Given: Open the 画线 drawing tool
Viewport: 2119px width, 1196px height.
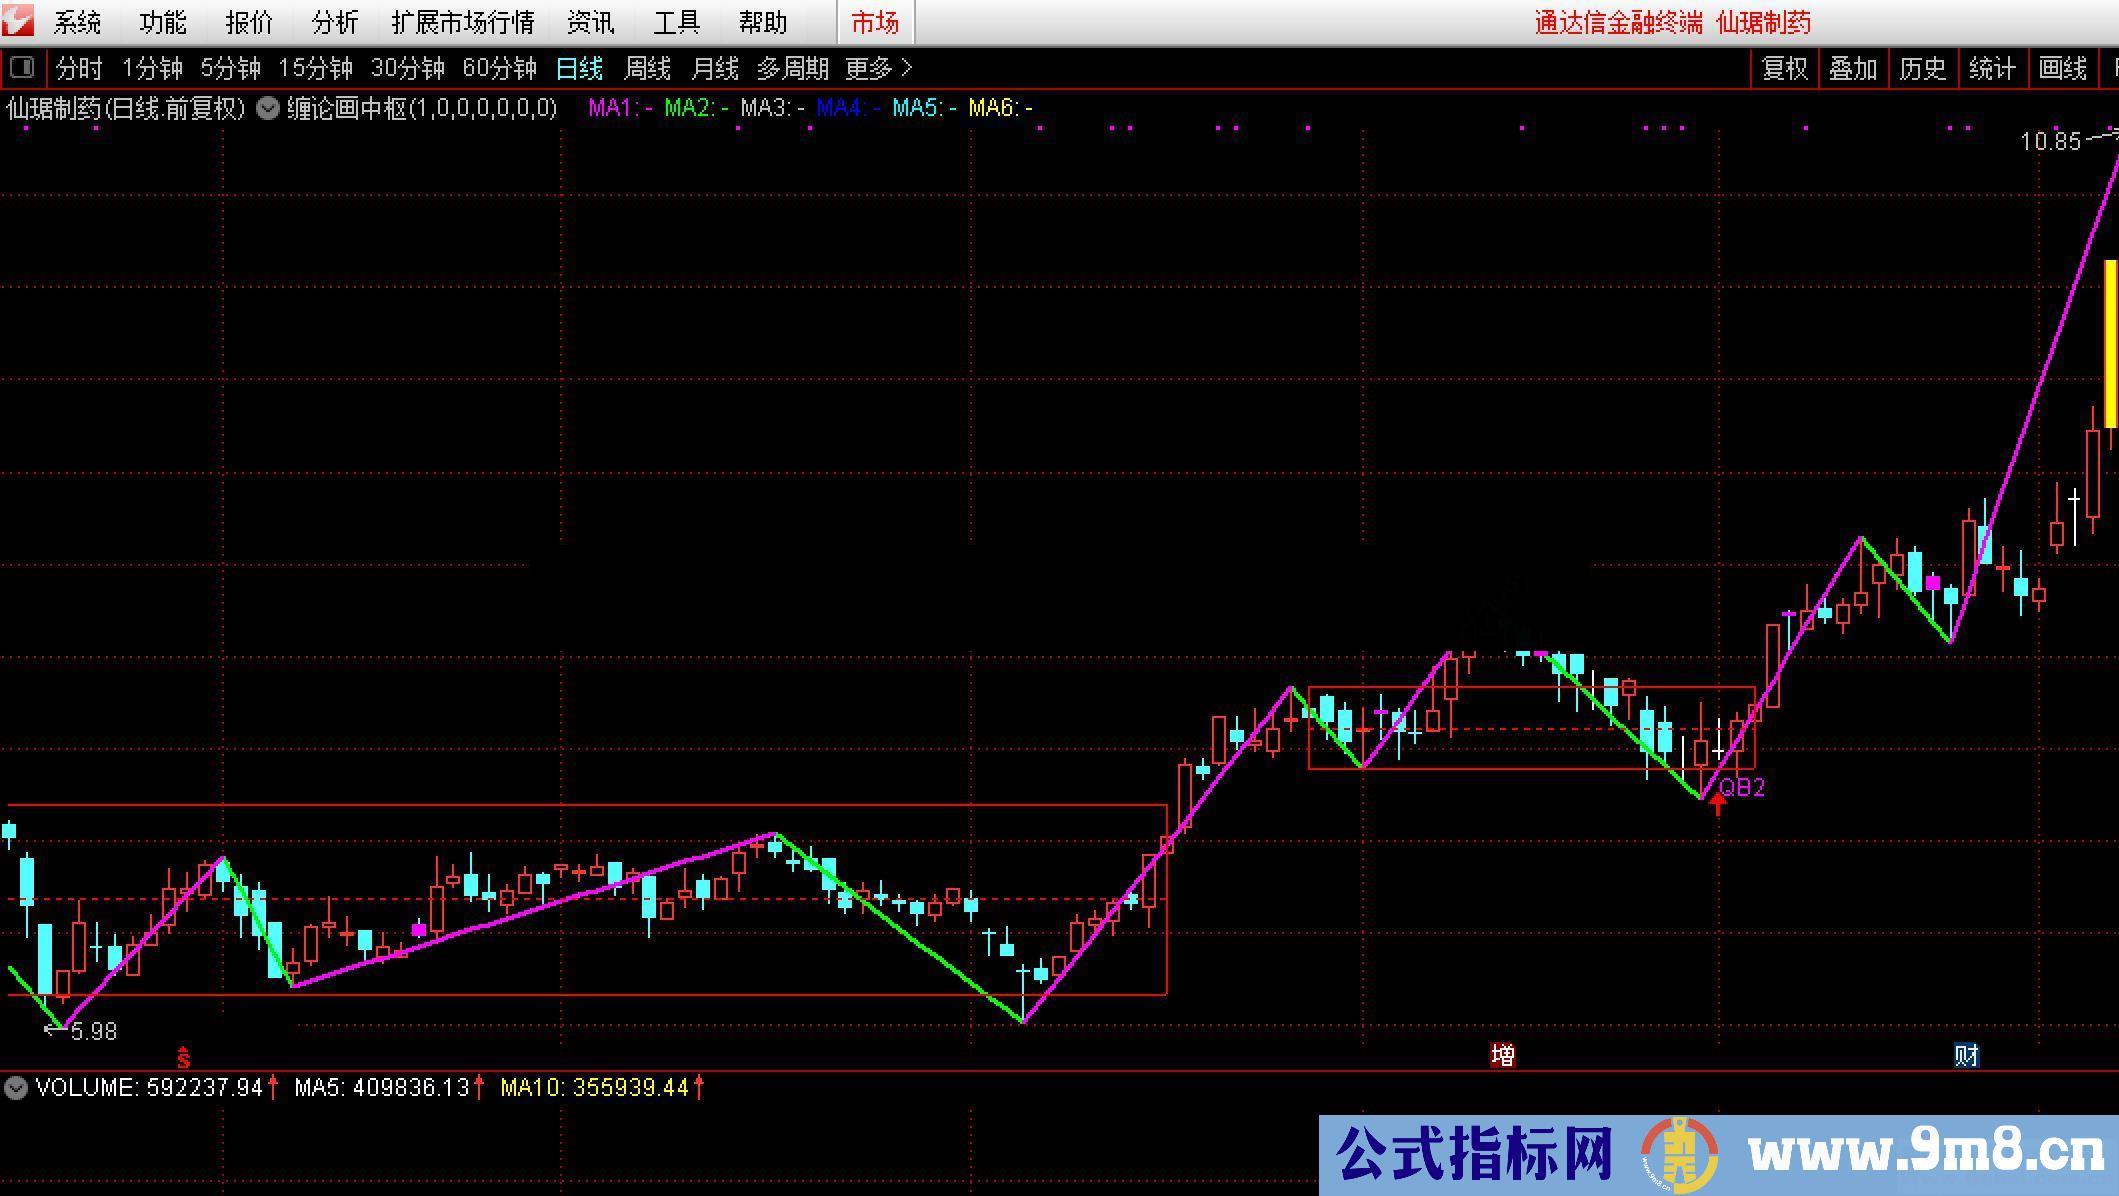Looking at the screenshot, I should click(x=2062, y=68).
